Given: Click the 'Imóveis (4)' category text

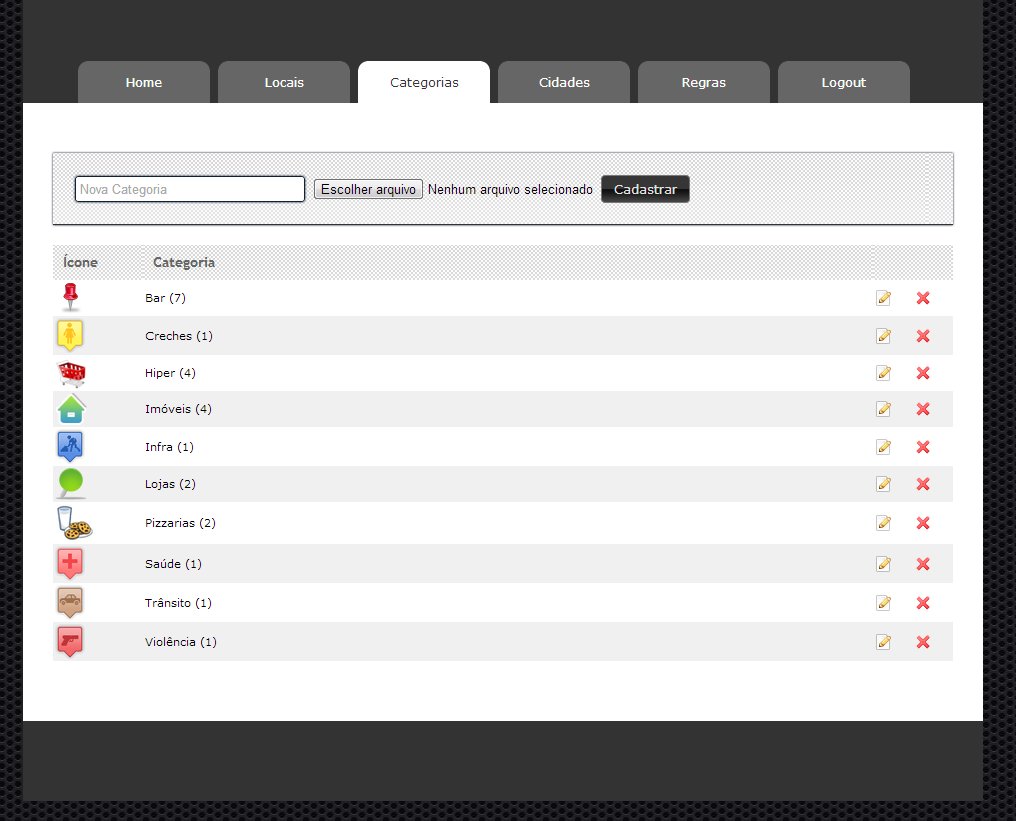Looking at the screenshot, I should (x=178, y=409).
